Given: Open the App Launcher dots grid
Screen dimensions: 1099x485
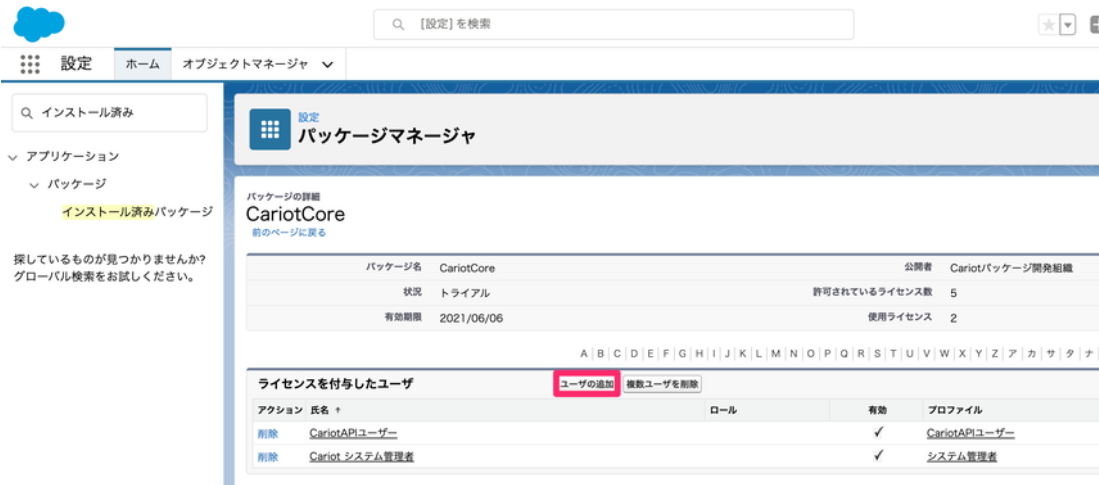Looking at the screenshot, I should (x=29, y=64).
